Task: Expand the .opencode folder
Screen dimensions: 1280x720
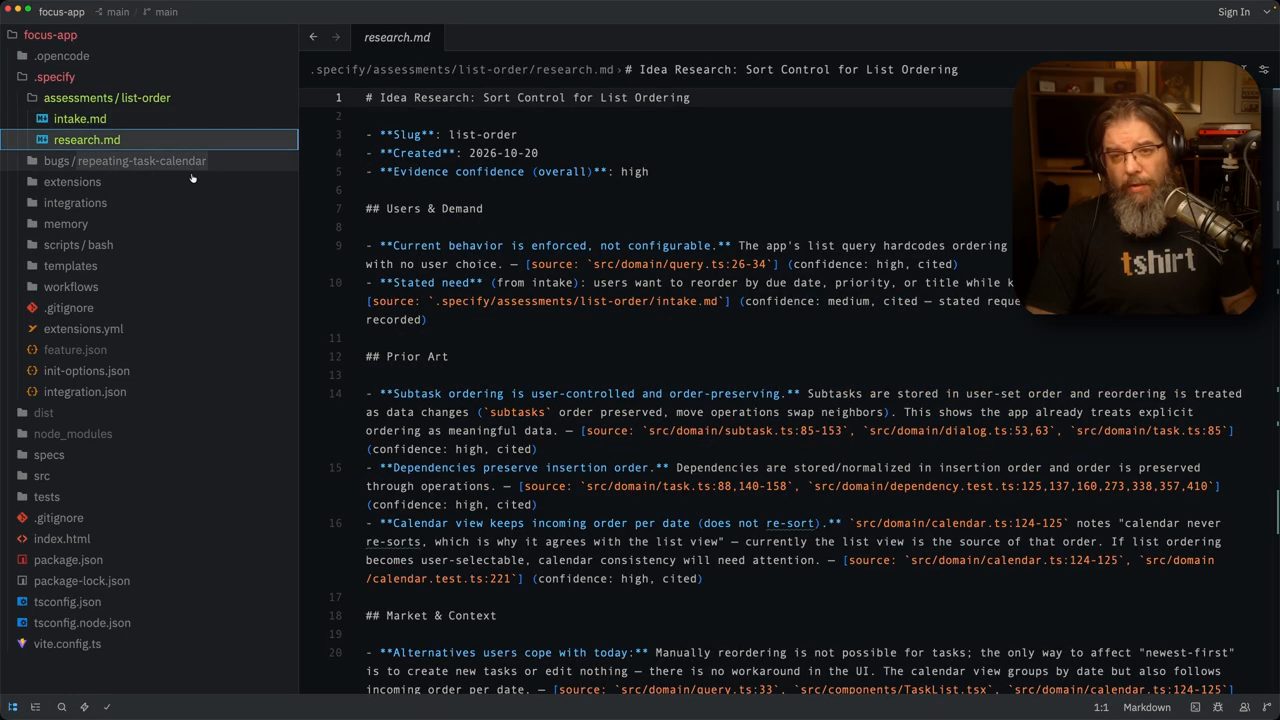Action: click(x=54, y=56)
